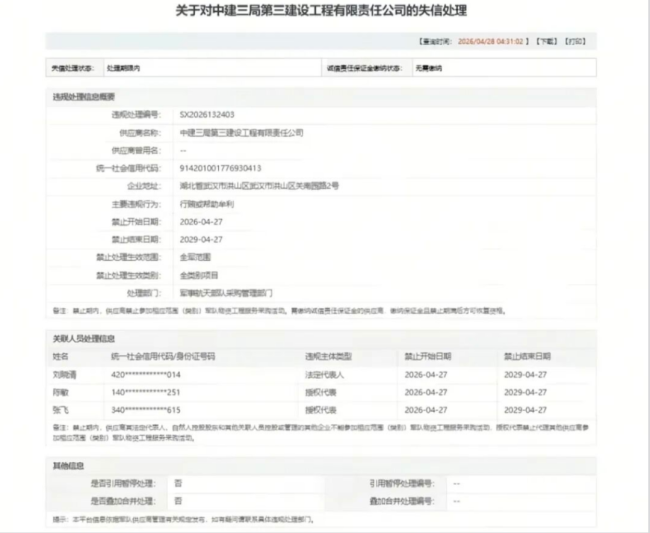
Task: Click the name 张飞 in the table
Action: (61, 410)
